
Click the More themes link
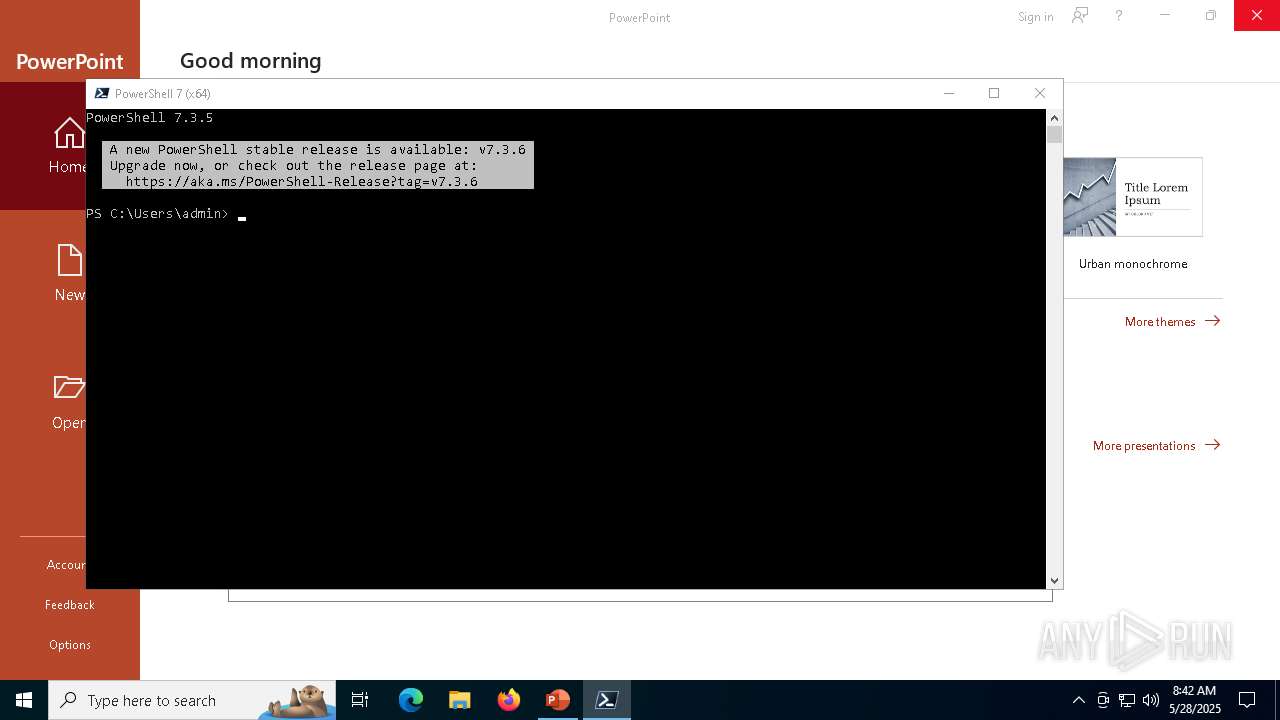point(1172,321)
